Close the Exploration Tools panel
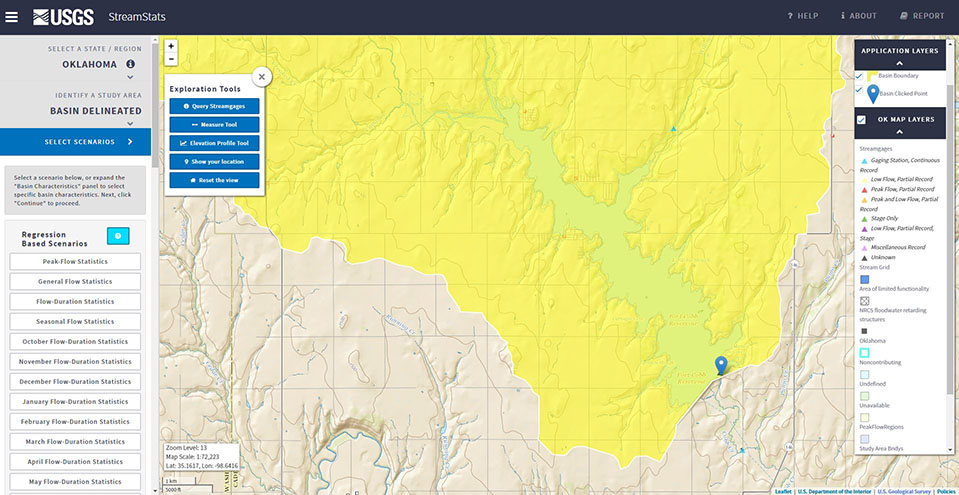The width and height of the screenshot is (959, 495). (x=261, y=76)
